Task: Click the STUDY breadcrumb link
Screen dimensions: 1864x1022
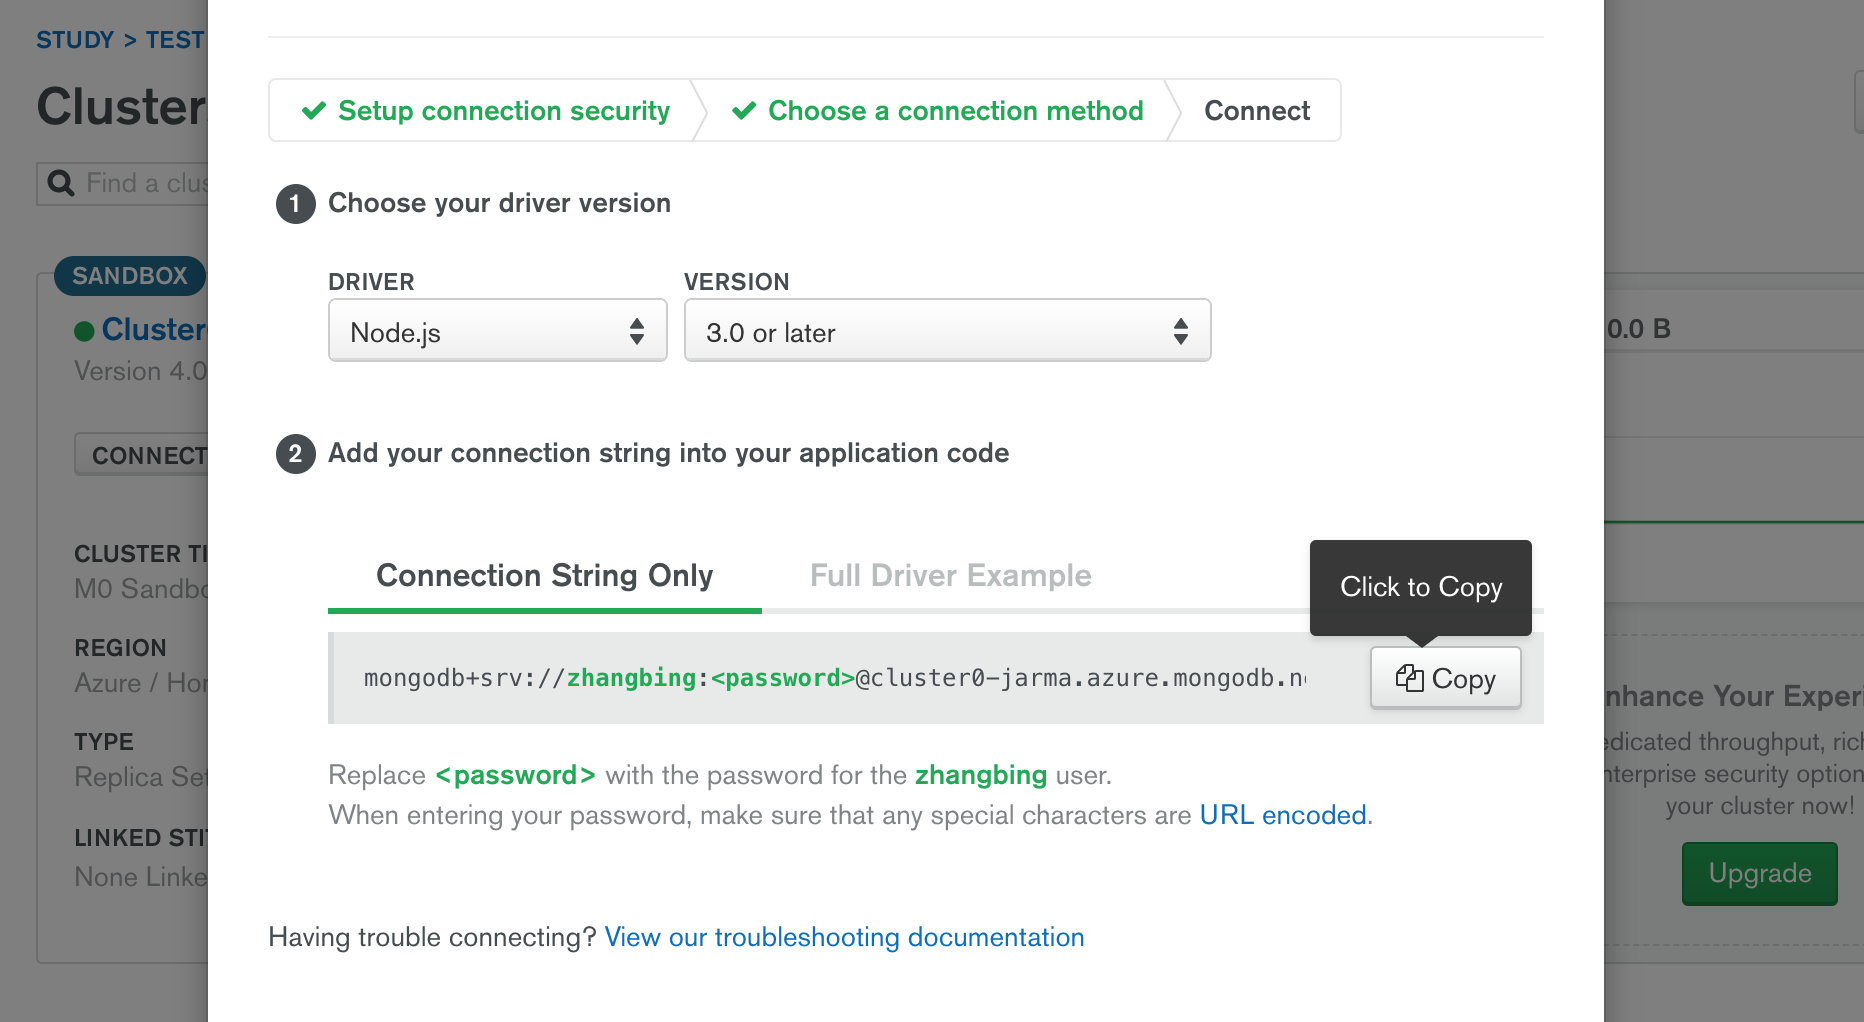Action: [75, 40]
